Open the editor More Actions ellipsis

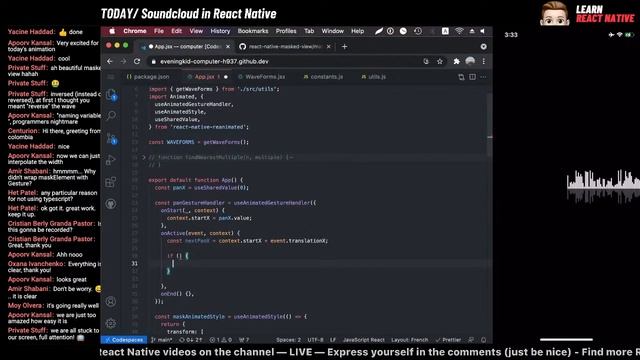(483, 77)
